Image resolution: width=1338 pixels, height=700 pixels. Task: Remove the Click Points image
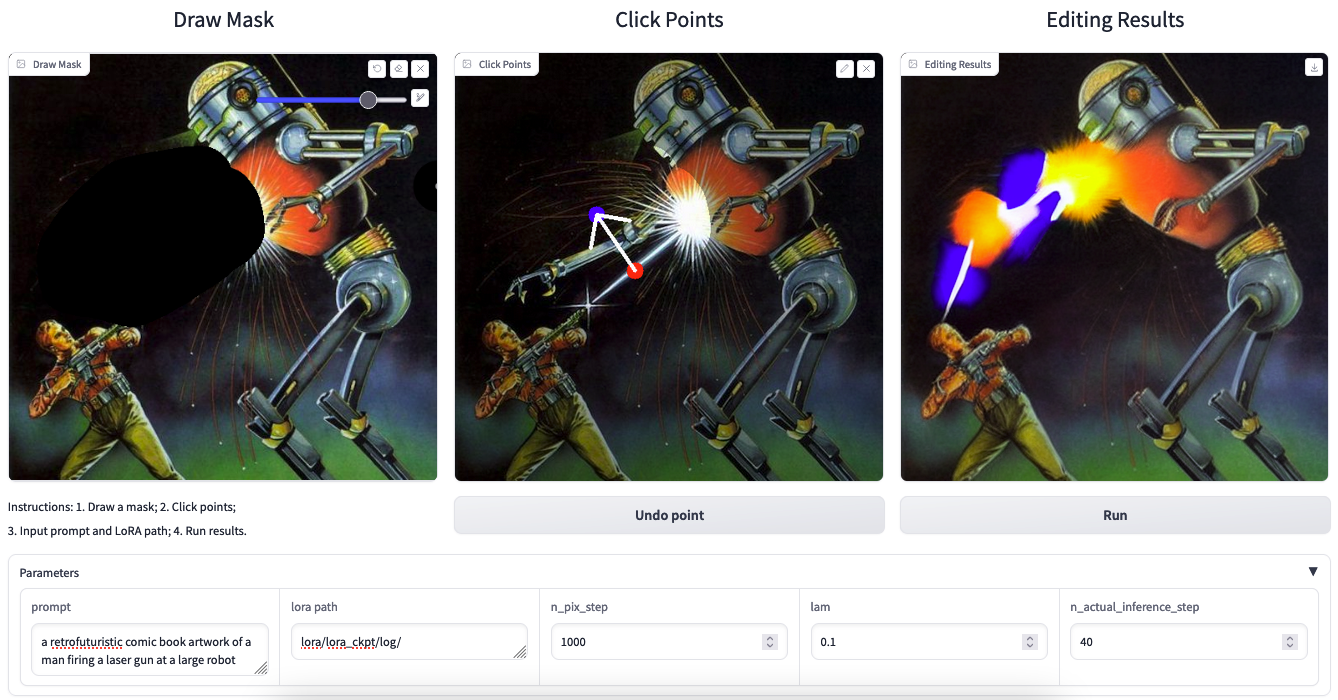(x=866, y=69)
